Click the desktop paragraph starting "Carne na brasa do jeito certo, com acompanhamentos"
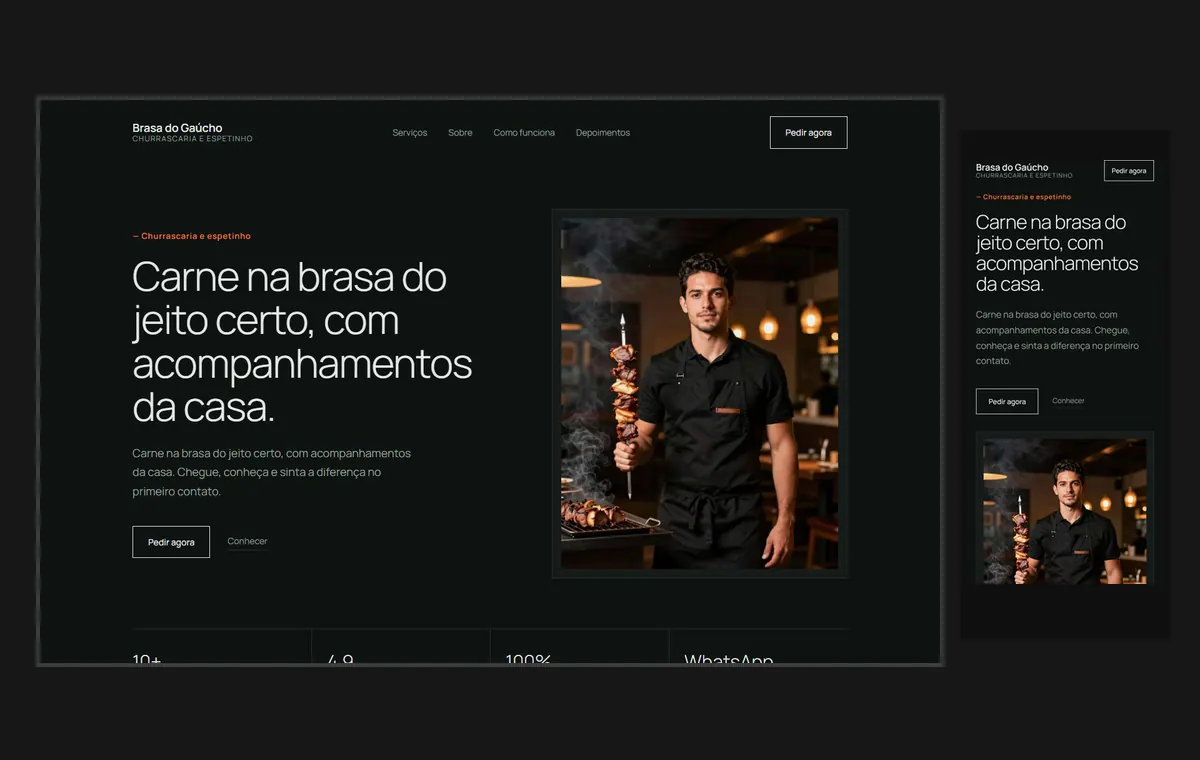1200x760 pixels. 272,472
